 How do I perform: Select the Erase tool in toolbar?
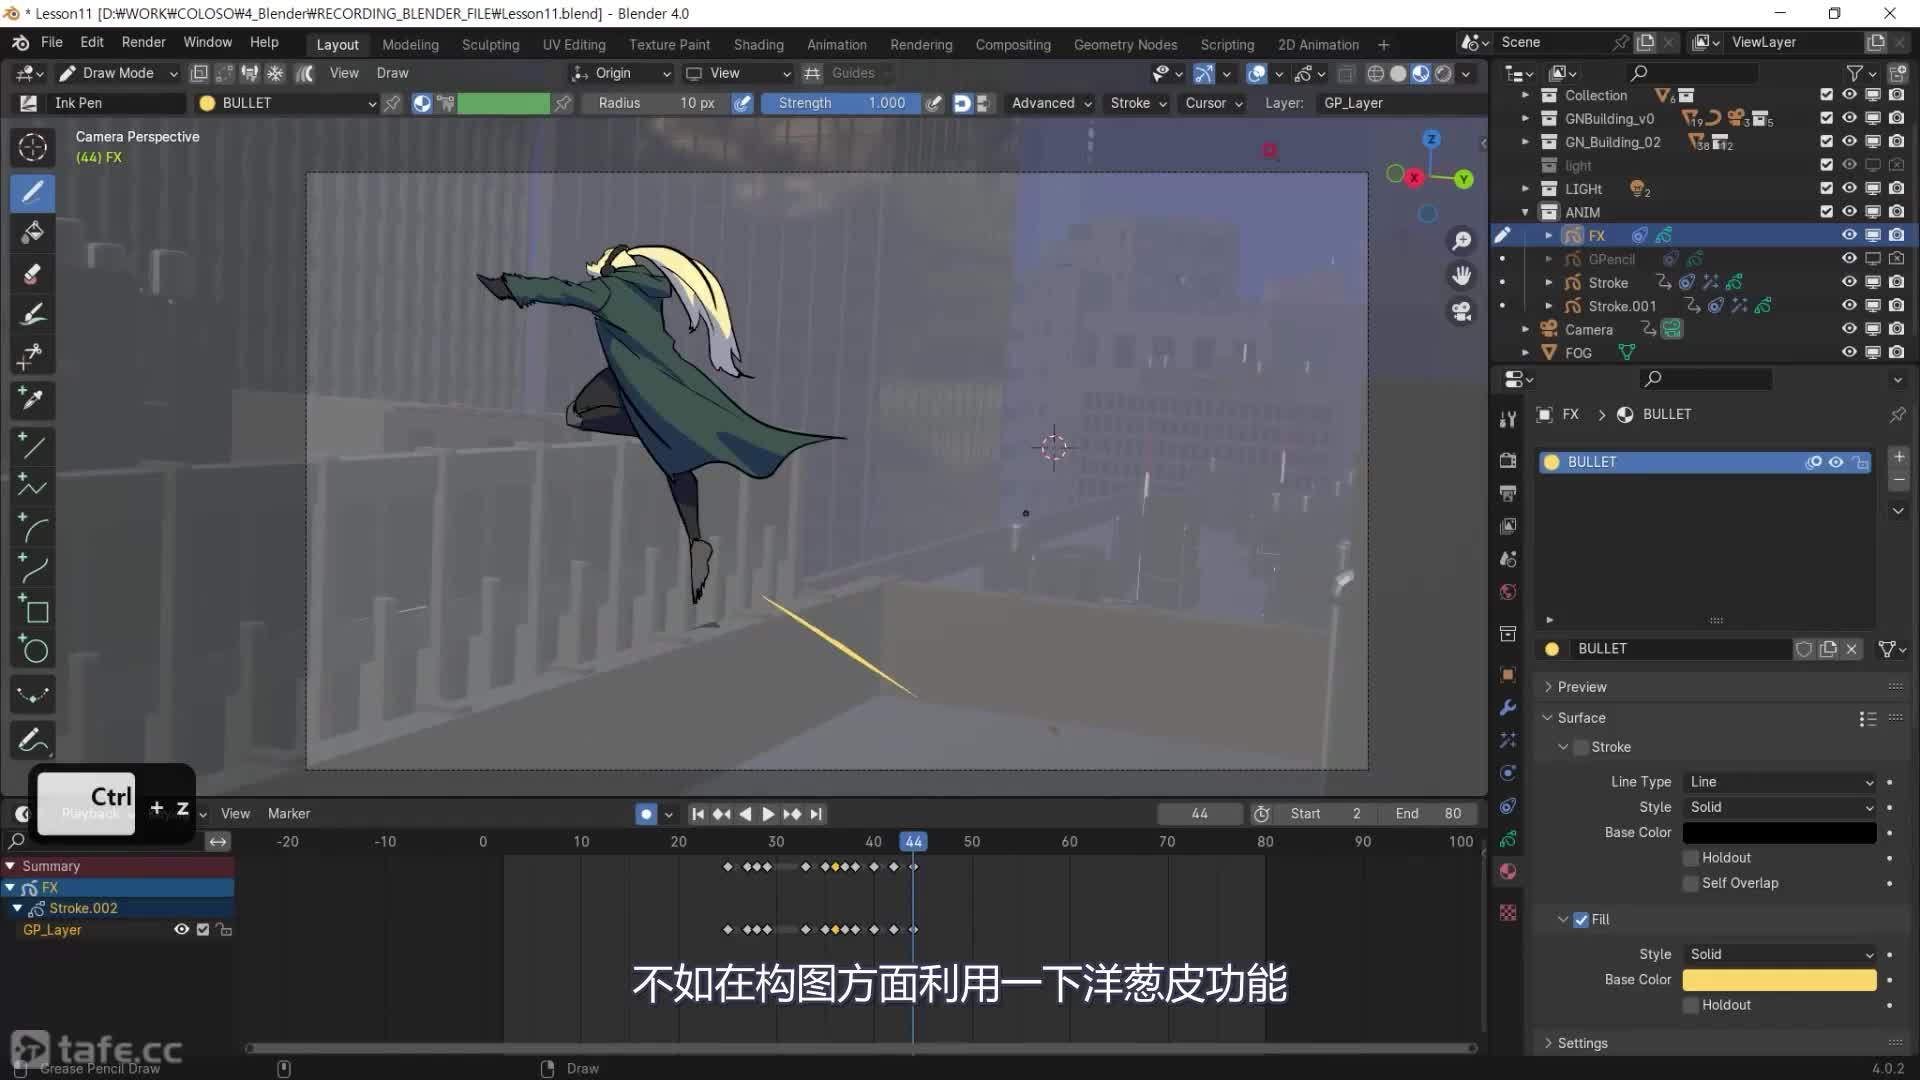pyautogui.click(x=32, y=274)
